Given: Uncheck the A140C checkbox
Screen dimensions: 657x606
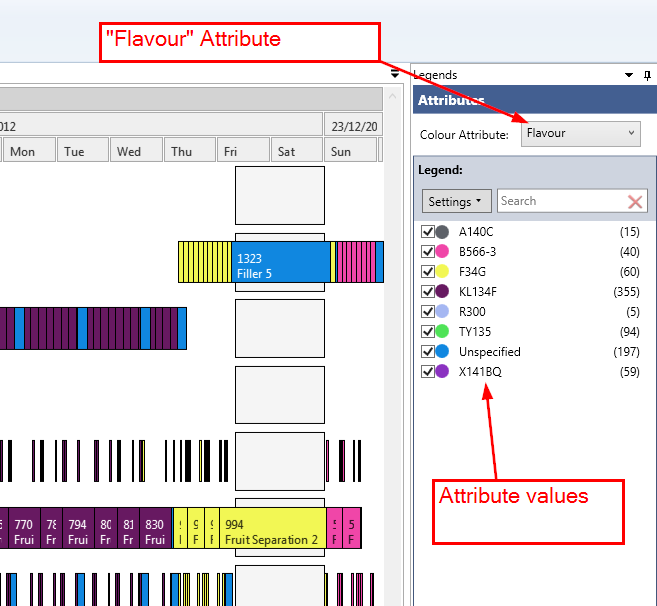Looking at the screenshot, I should click(x=428, y=231).
